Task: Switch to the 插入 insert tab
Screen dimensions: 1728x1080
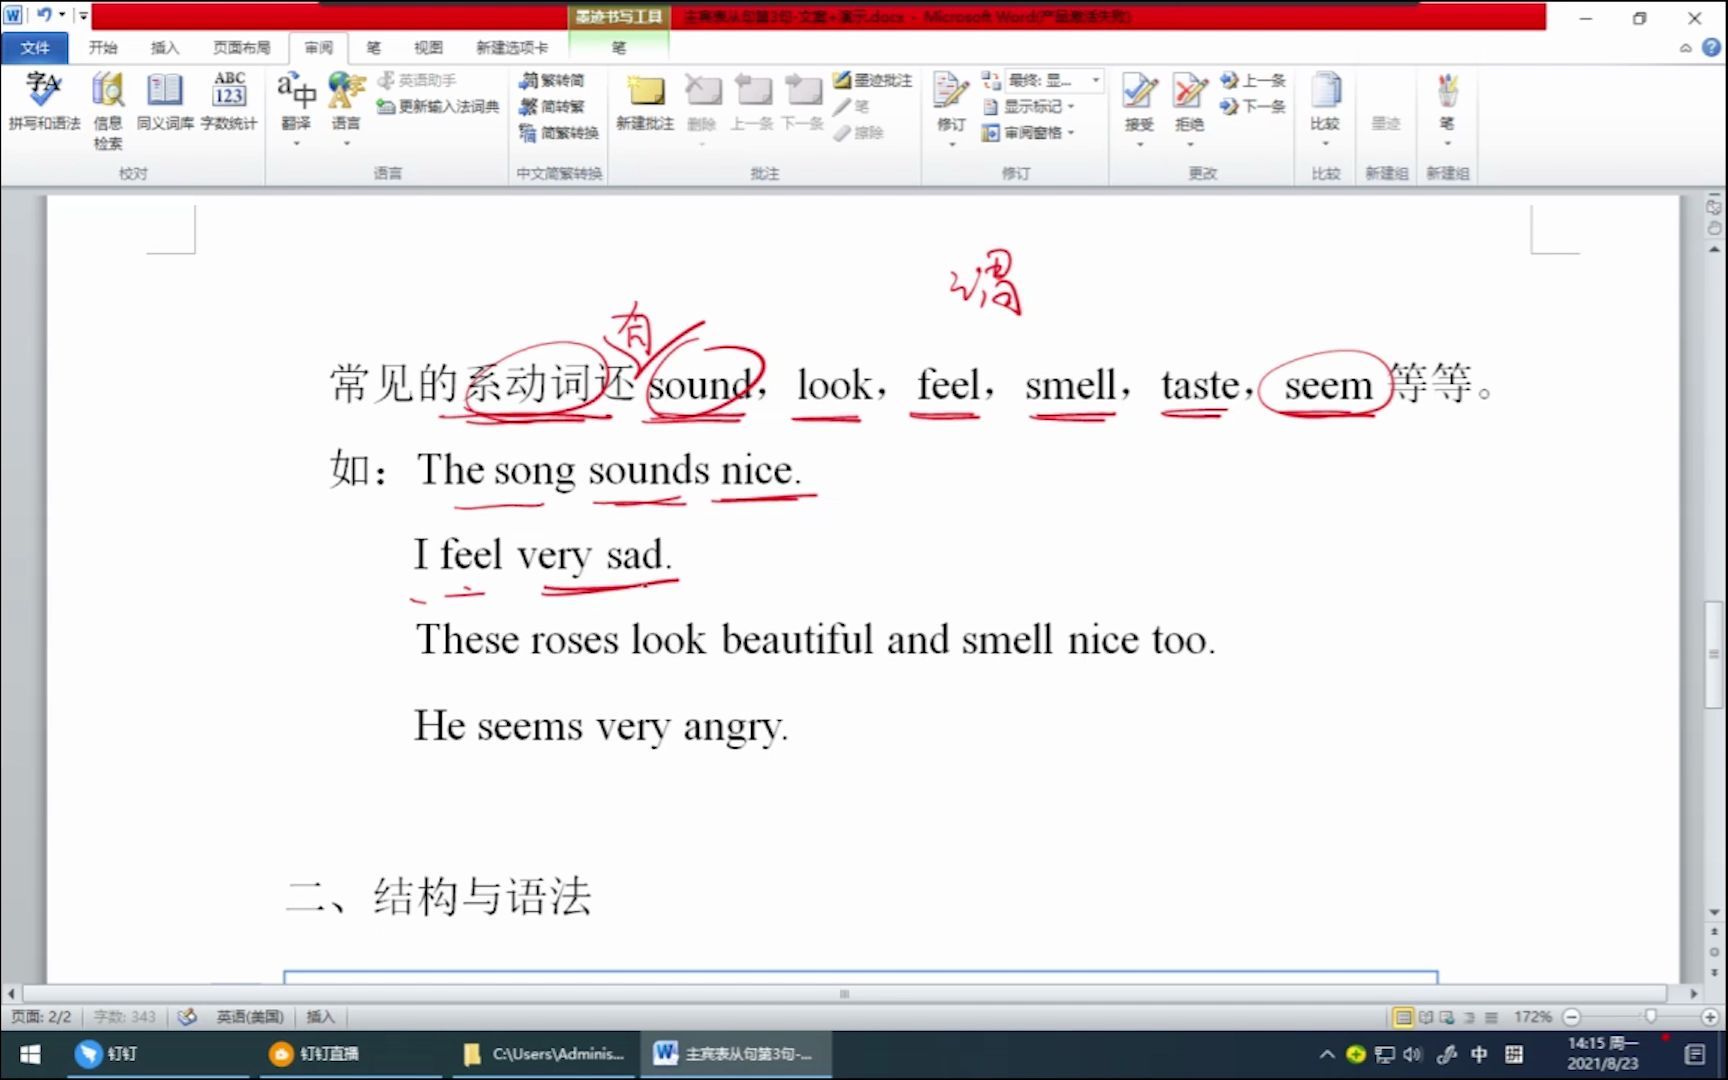Action: (x=165, y=47)
